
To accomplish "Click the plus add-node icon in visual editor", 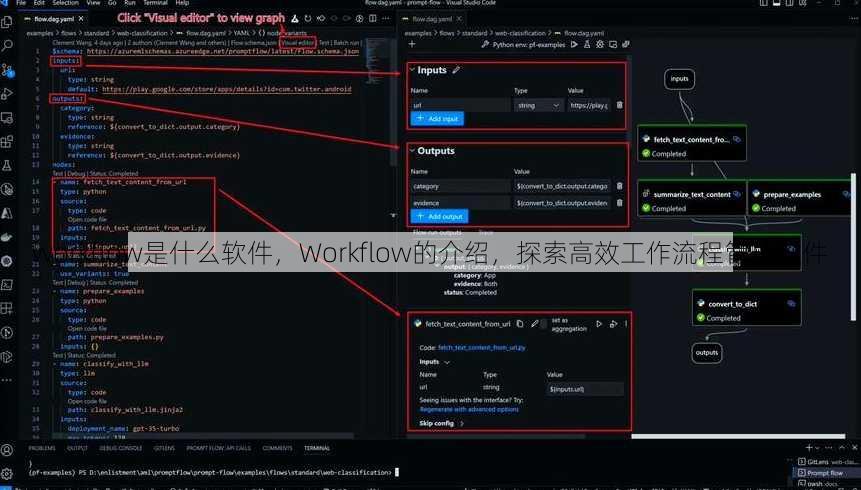I will coord(412,44).
